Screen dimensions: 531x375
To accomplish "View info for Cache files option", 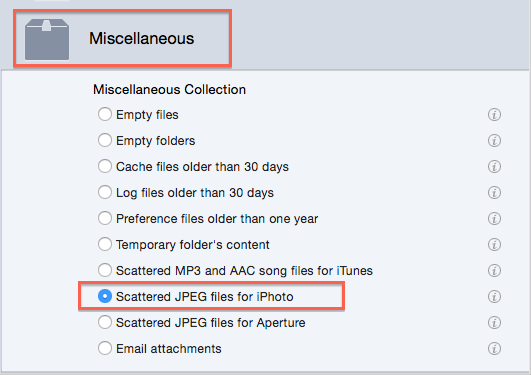I will 494,167.
